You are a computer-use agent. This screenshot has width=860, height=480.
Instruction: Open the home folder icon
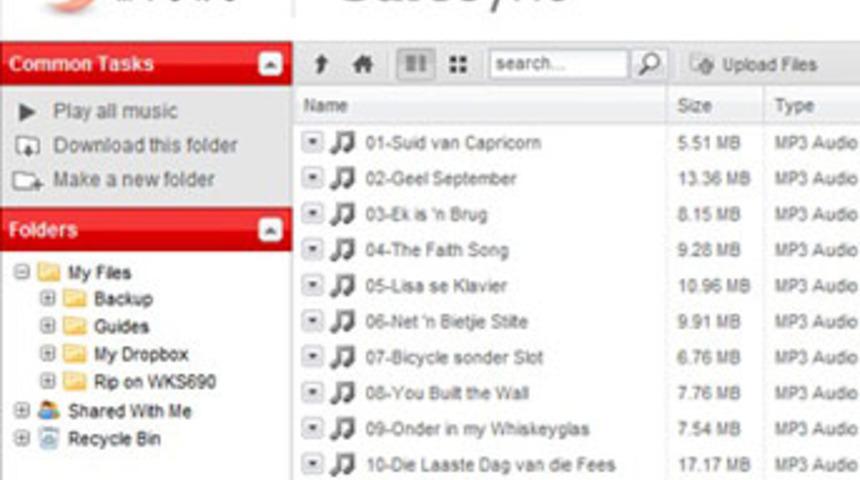(x=363, y=64)
